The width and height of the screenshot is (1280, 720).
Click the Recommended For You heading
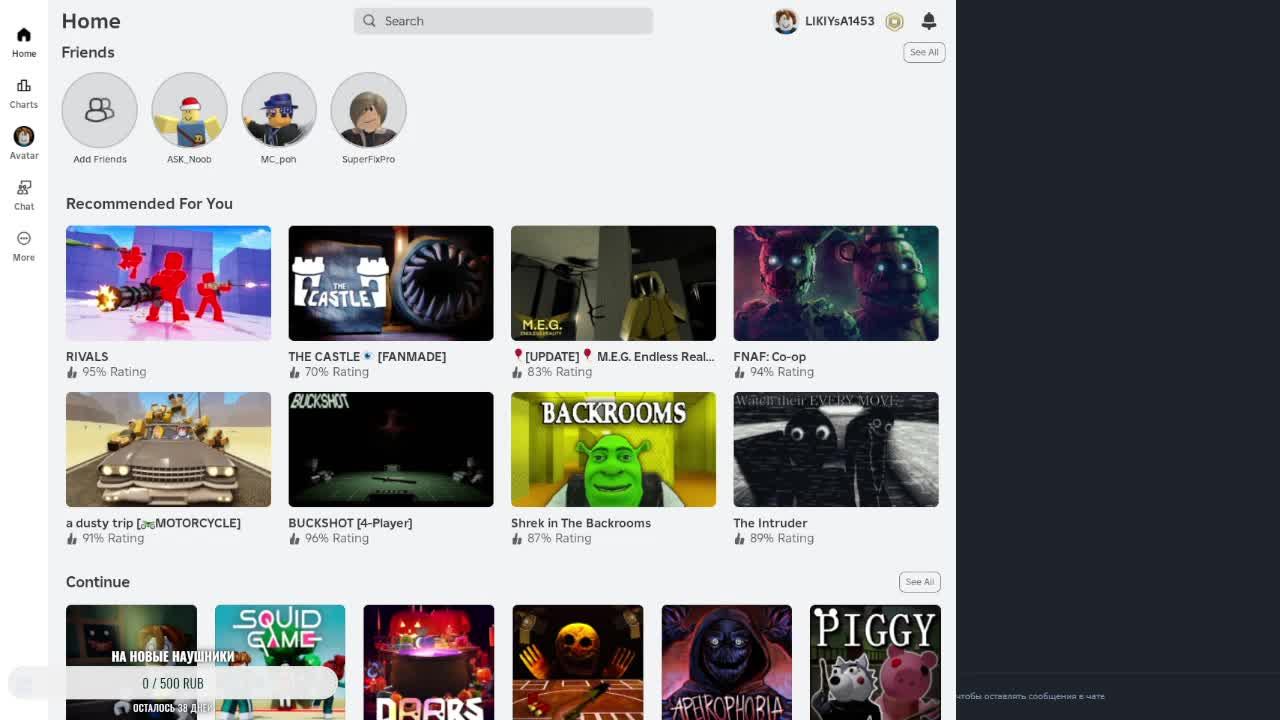[149, 204]
